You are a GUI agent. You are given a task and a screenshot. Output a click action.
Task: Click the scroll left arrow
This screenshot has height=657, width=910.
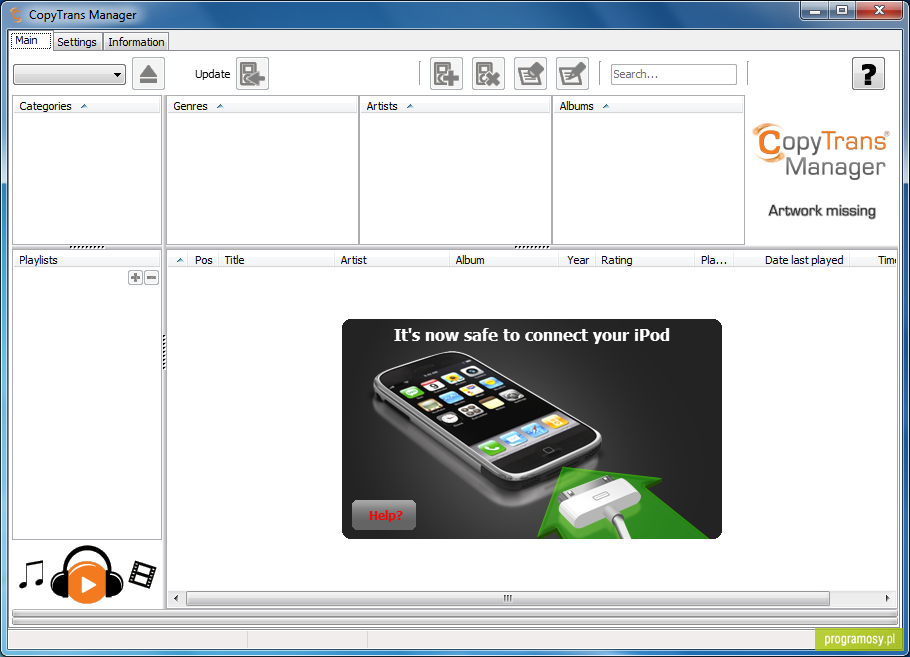176,598
